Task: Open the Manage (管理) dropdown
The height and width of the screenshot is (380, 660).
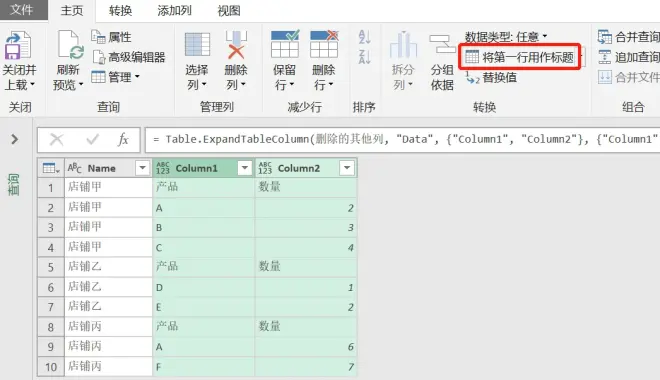Action: (x=115, y=77)
